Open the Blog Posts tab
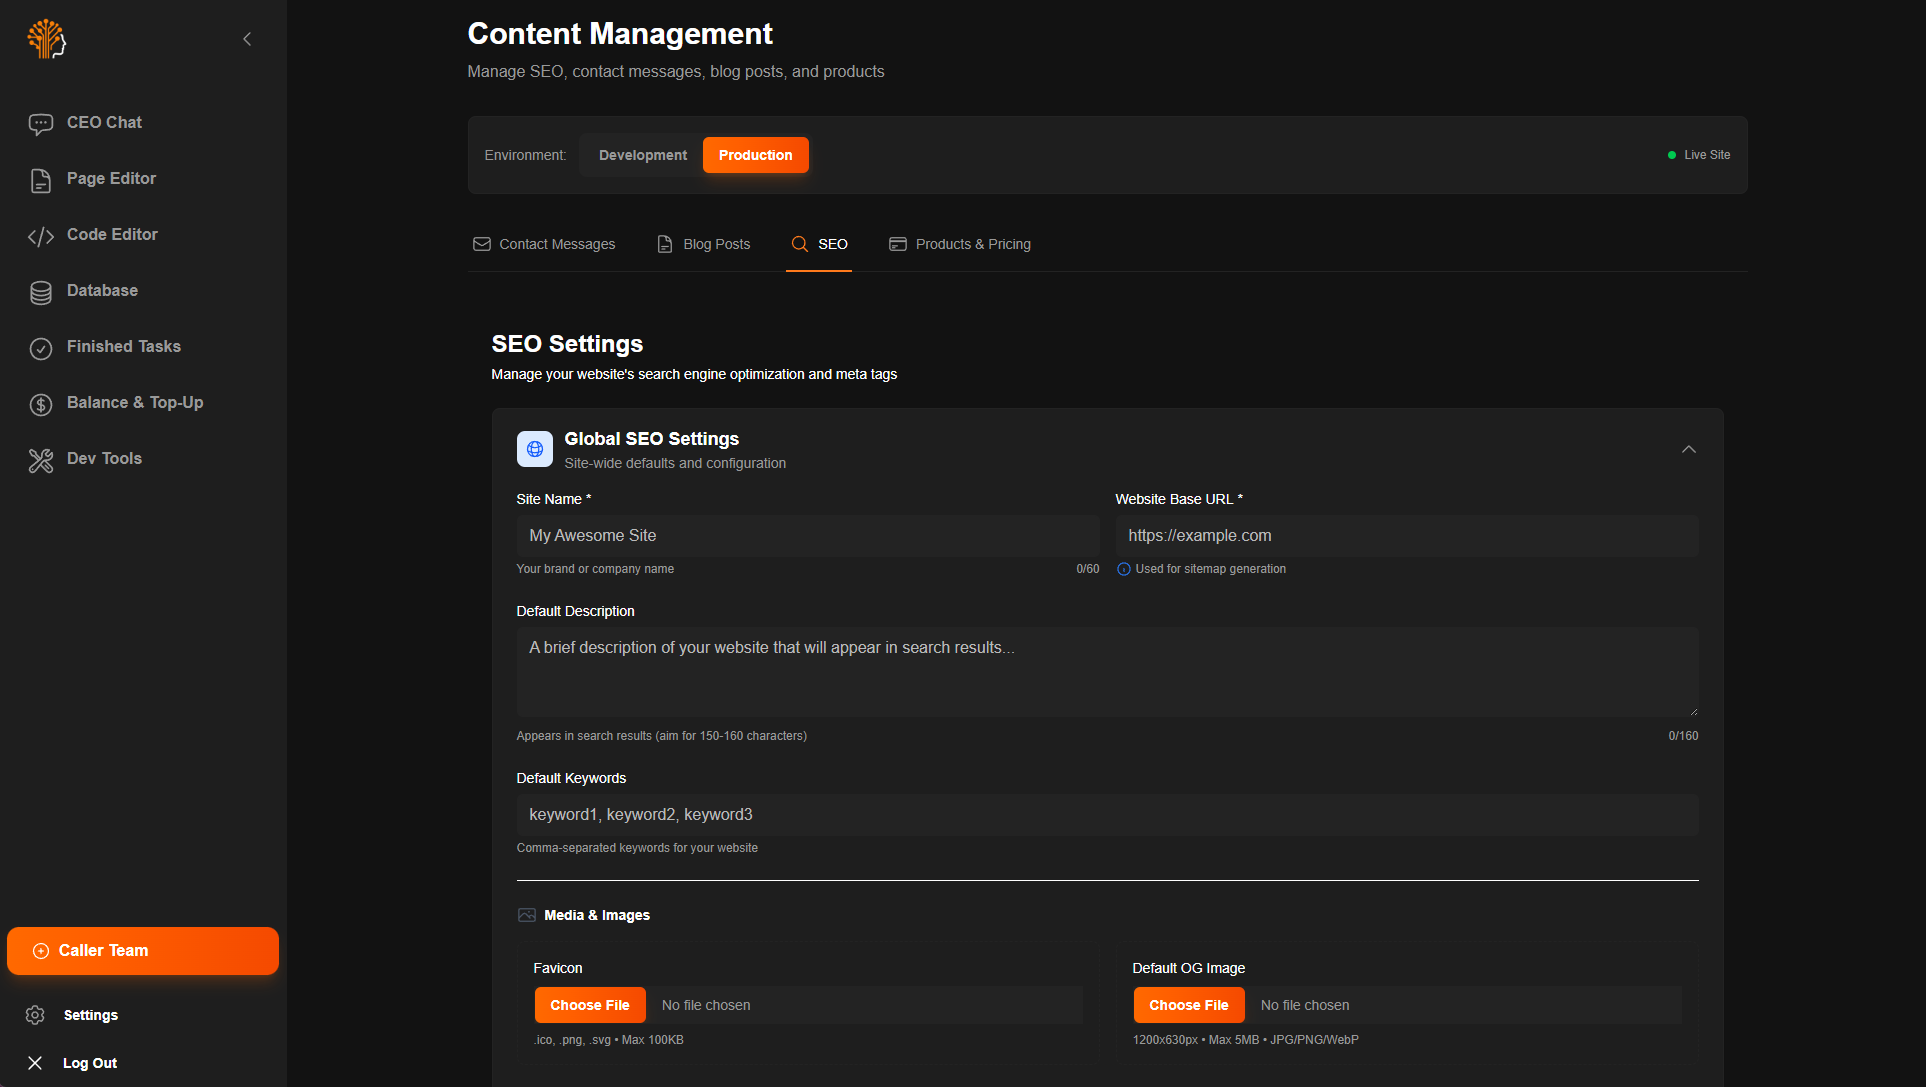The height and width of the screenshot is (1087, 1926). [704, 244]
